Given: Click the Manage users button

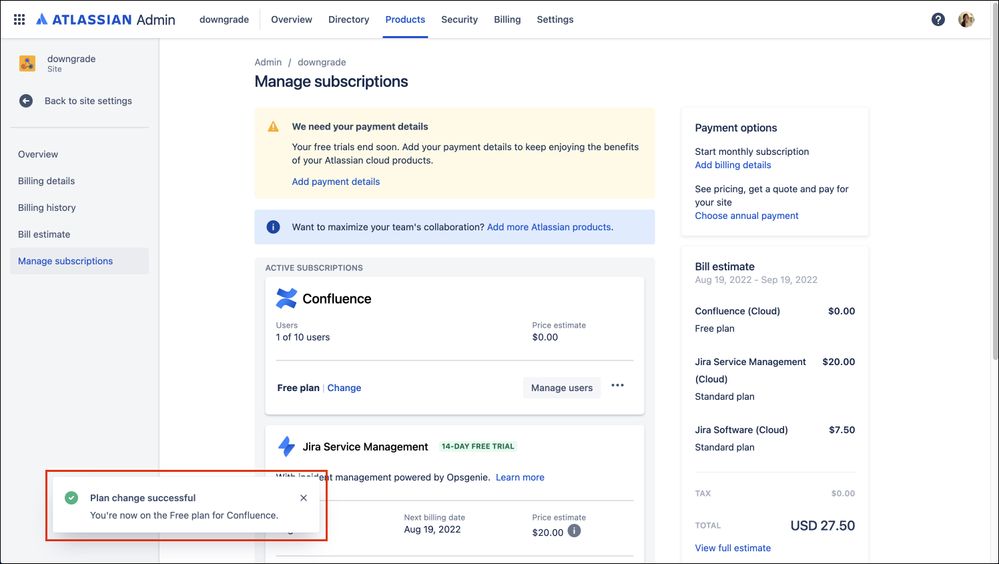Looking at the screenshot, I should [562, 387].
